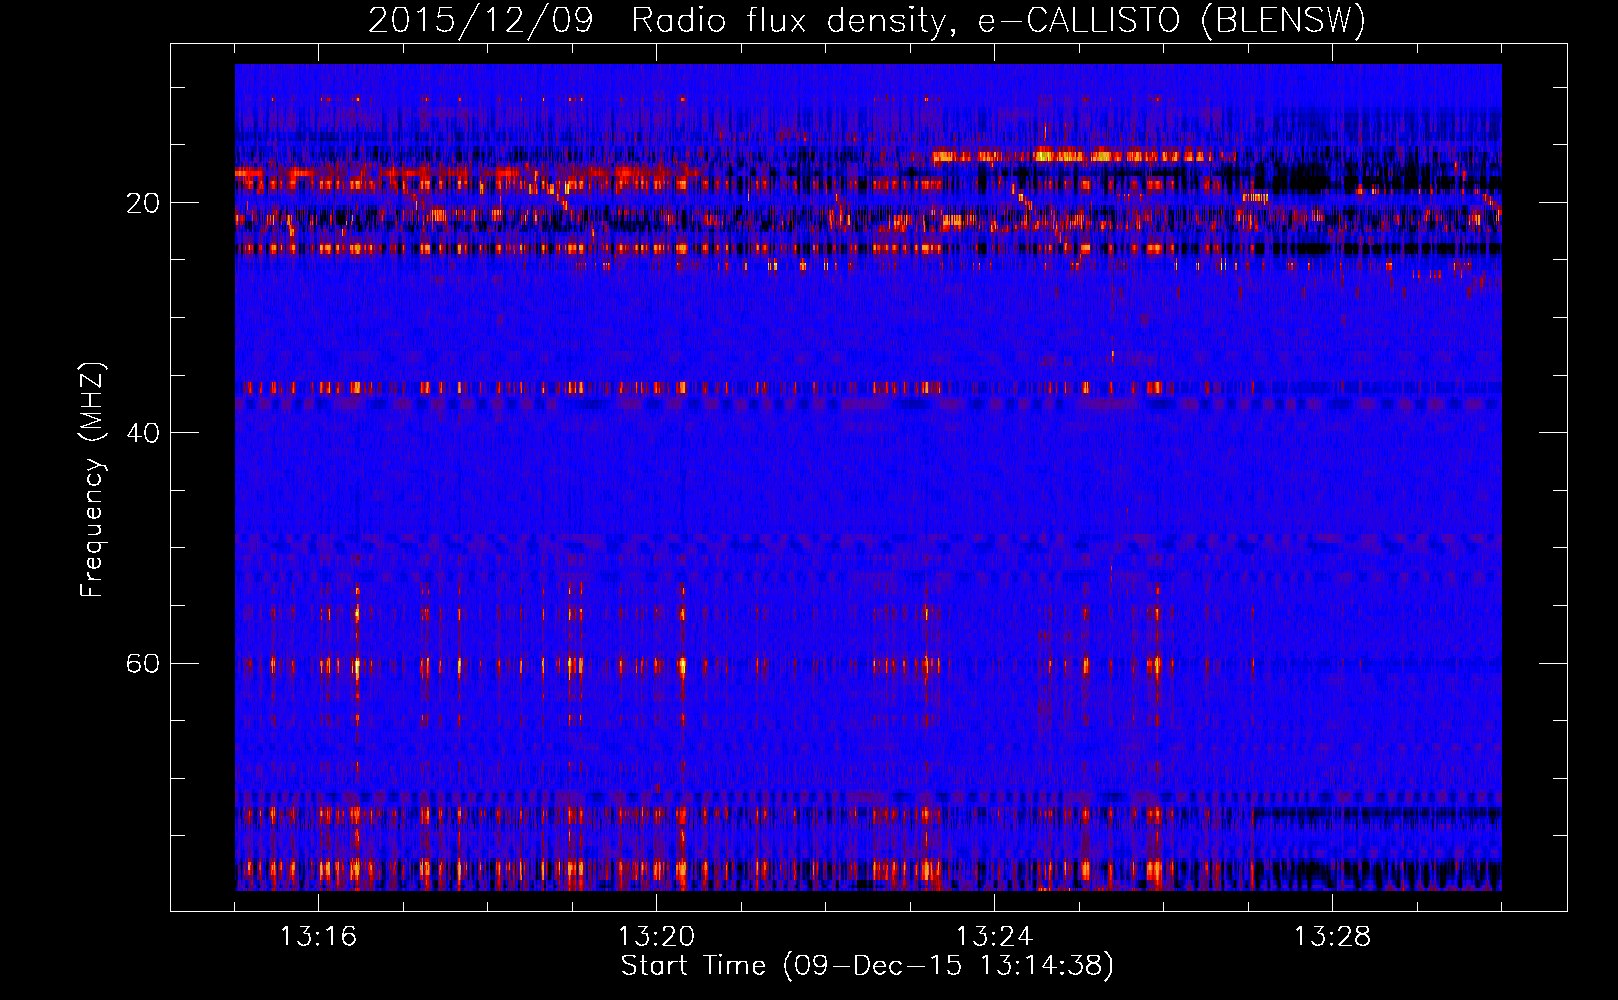Screen dimensions: 1618x1000
Task: Click the 13:20 time tick label
Action: tap(656, 936)
